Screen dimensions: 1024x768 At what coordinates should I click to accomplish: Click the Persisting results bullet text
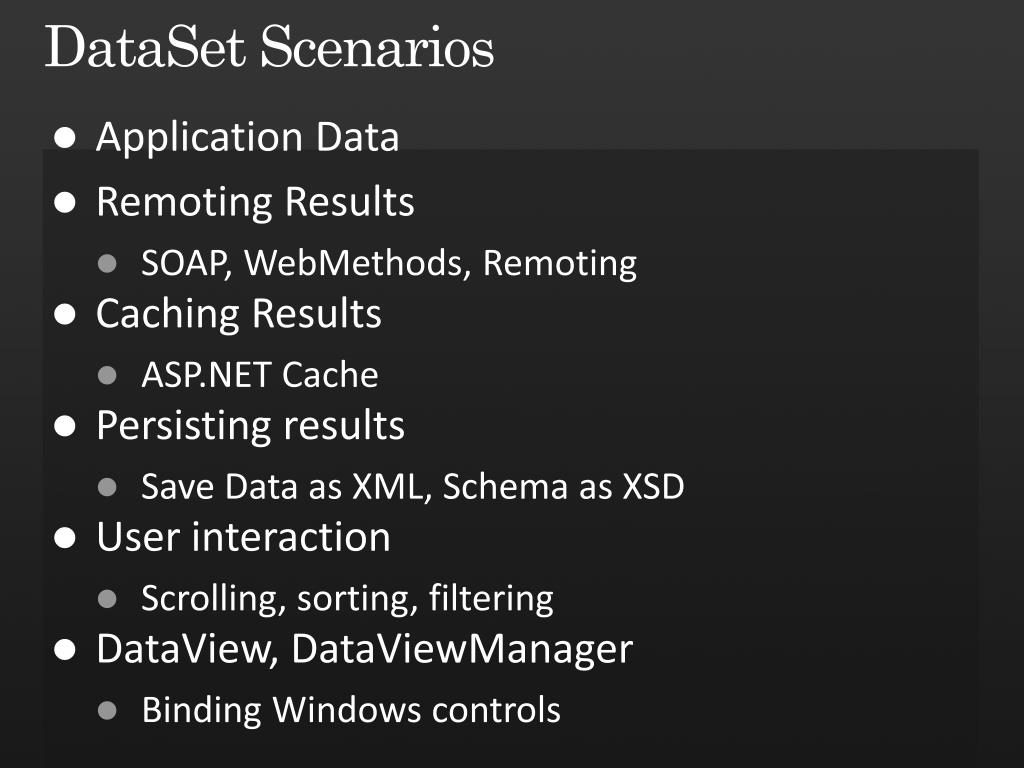tap(250, 426)
